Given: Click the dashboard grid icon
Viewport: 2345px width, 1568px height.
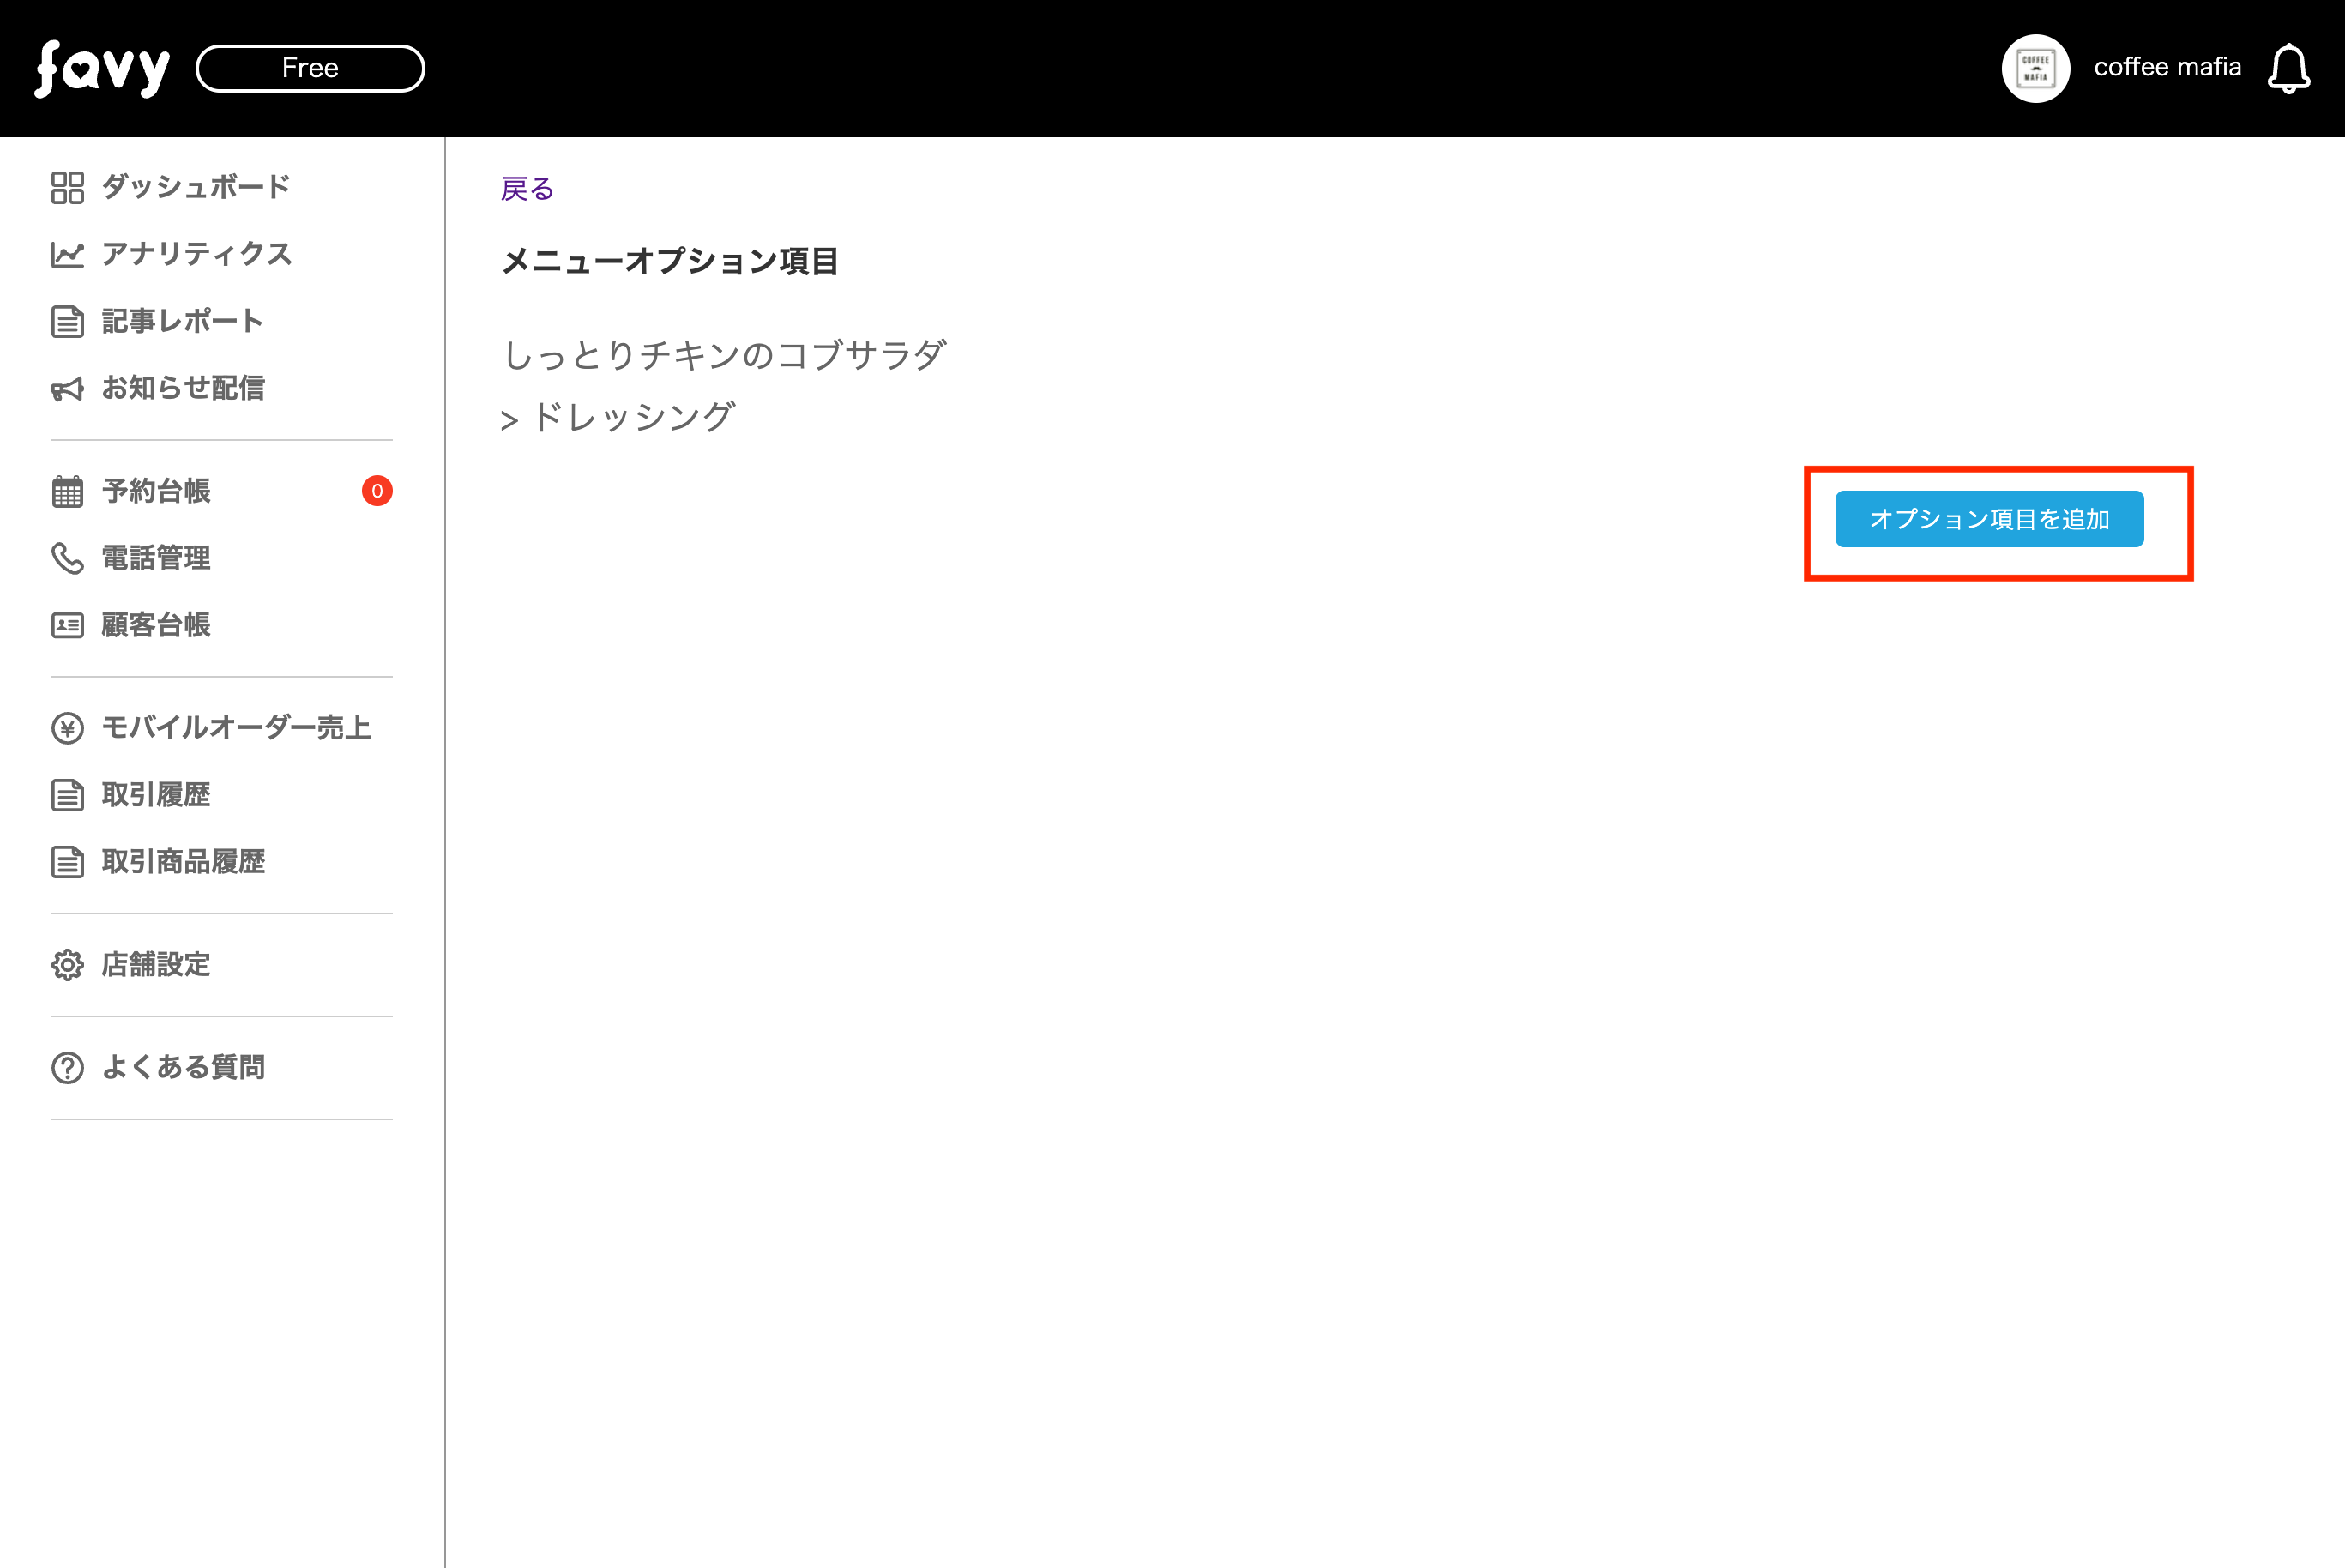Looking at the screenshot, I should pyautogui.click(x=67, y=187).
